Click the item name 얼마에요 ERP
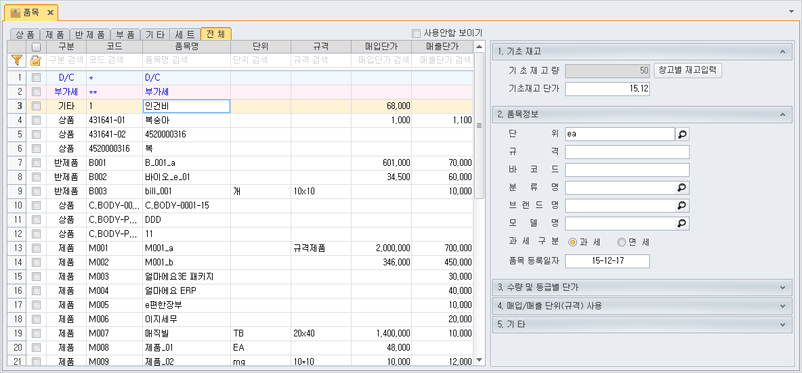This screenshot has width=802, height=373. 186,291
